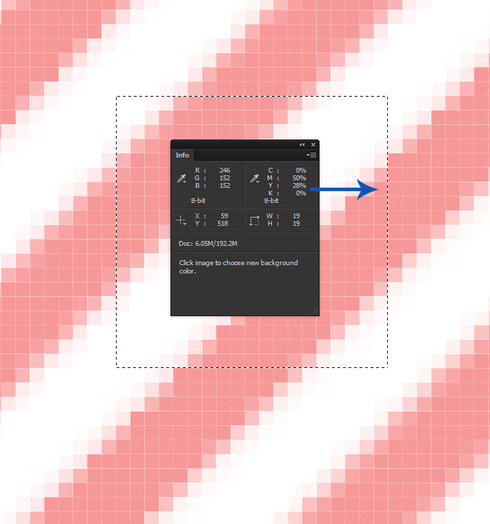The image size is (490, 524).
Task: Click the right 8-bit label under CMYK
Action: point(271,201)
